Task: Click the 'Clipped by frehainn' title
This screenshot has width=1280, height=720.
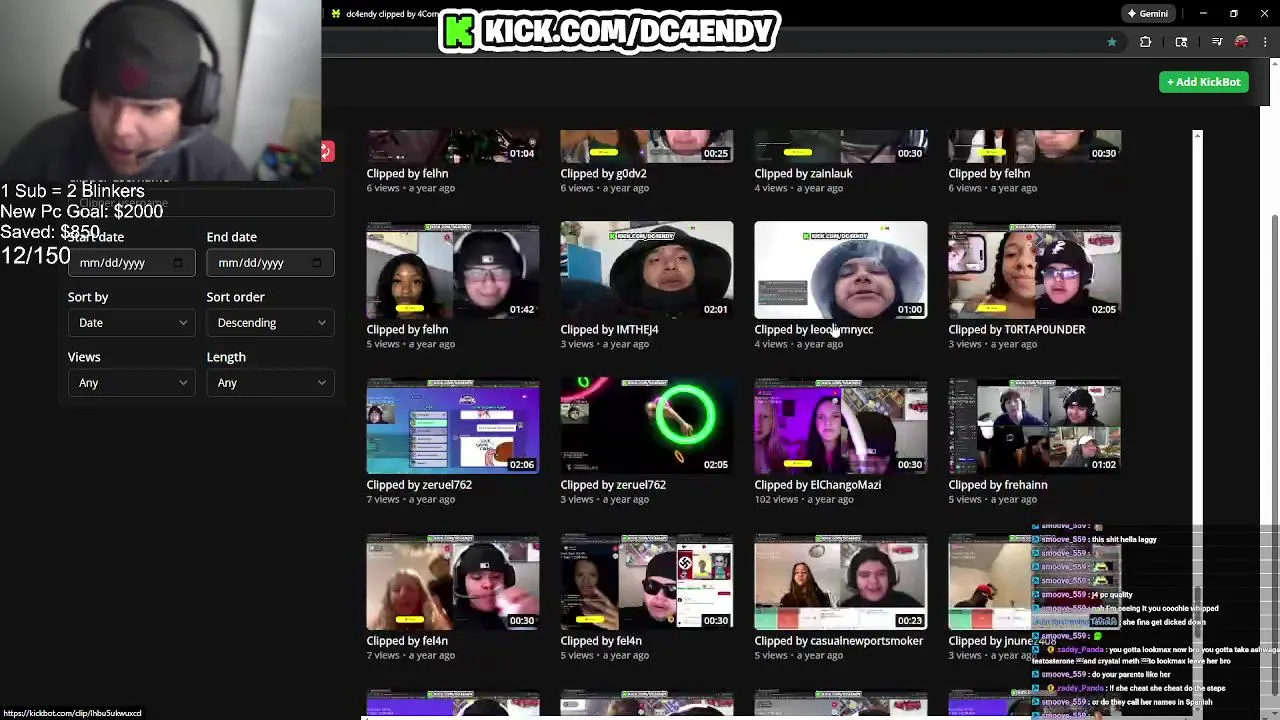Action: click(x=997, y=485)
